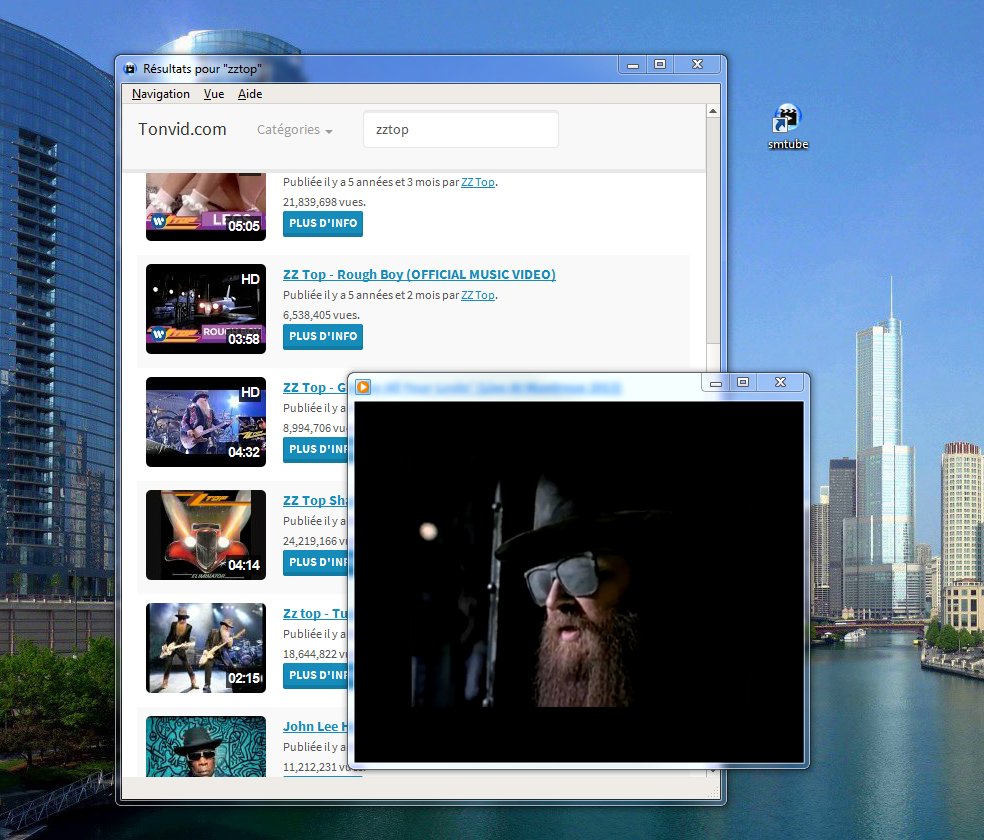The height and width of the screenshot is (840, 984).
Task: Open the ZZ Top Sh video title link
Action: tap(315, 500)
